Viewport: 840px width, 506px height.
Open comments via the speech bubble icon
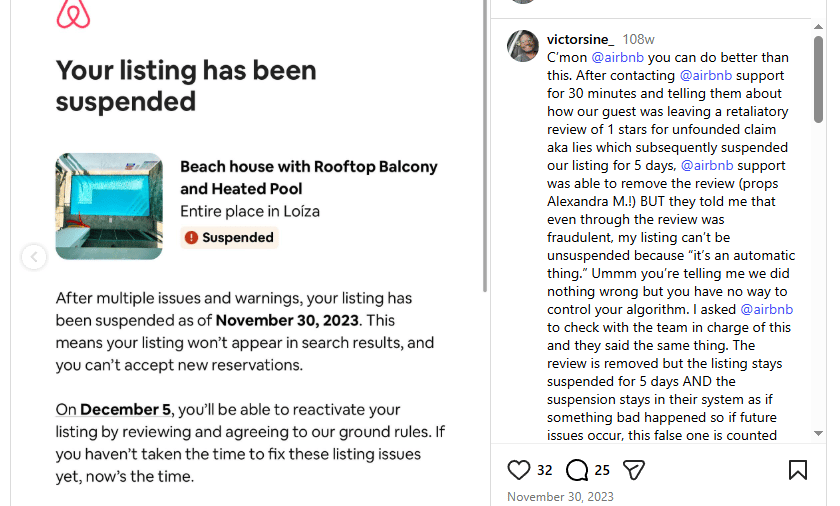pos(577,470)
